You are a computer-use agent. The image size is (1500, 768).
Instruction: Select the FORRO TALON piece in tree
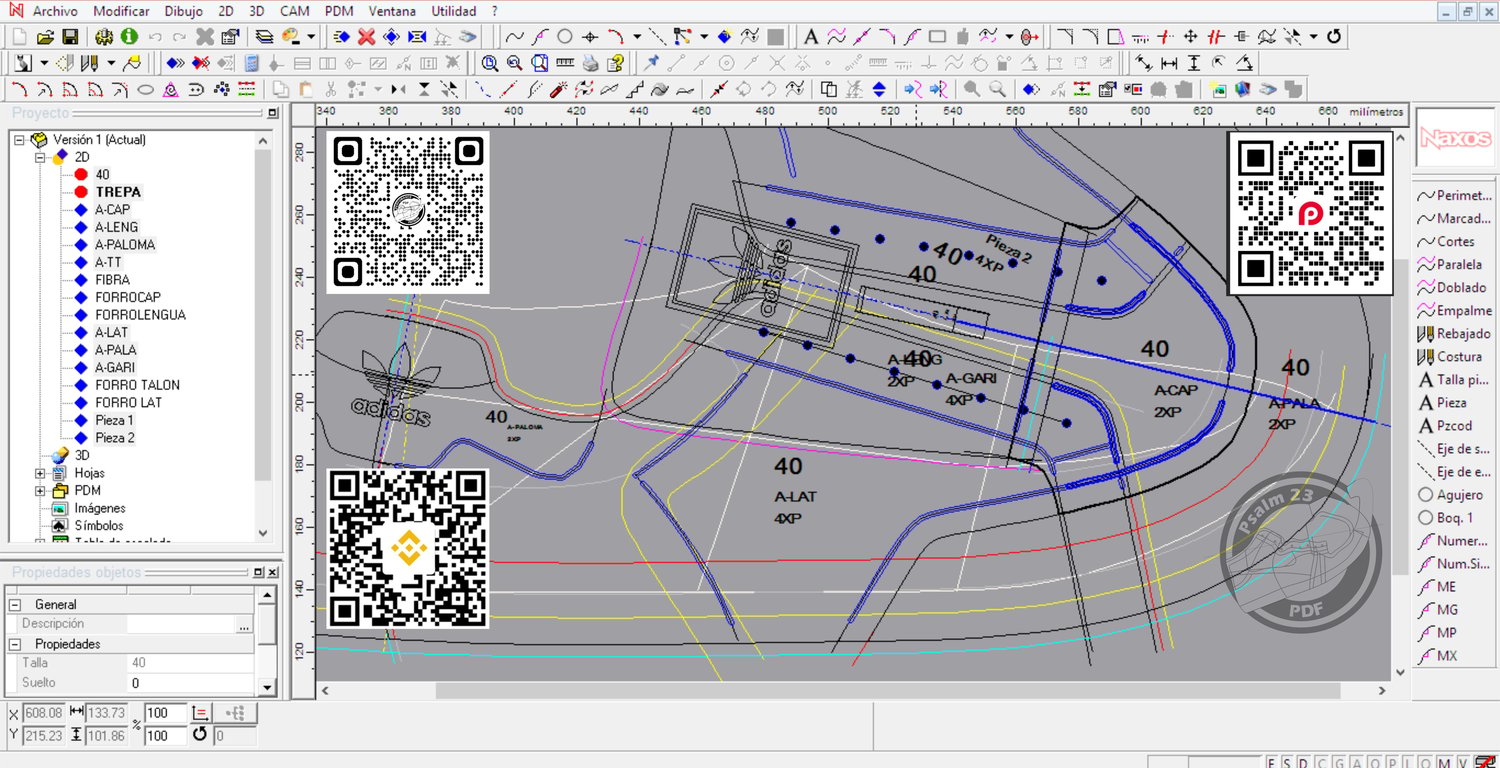(137, 384)
